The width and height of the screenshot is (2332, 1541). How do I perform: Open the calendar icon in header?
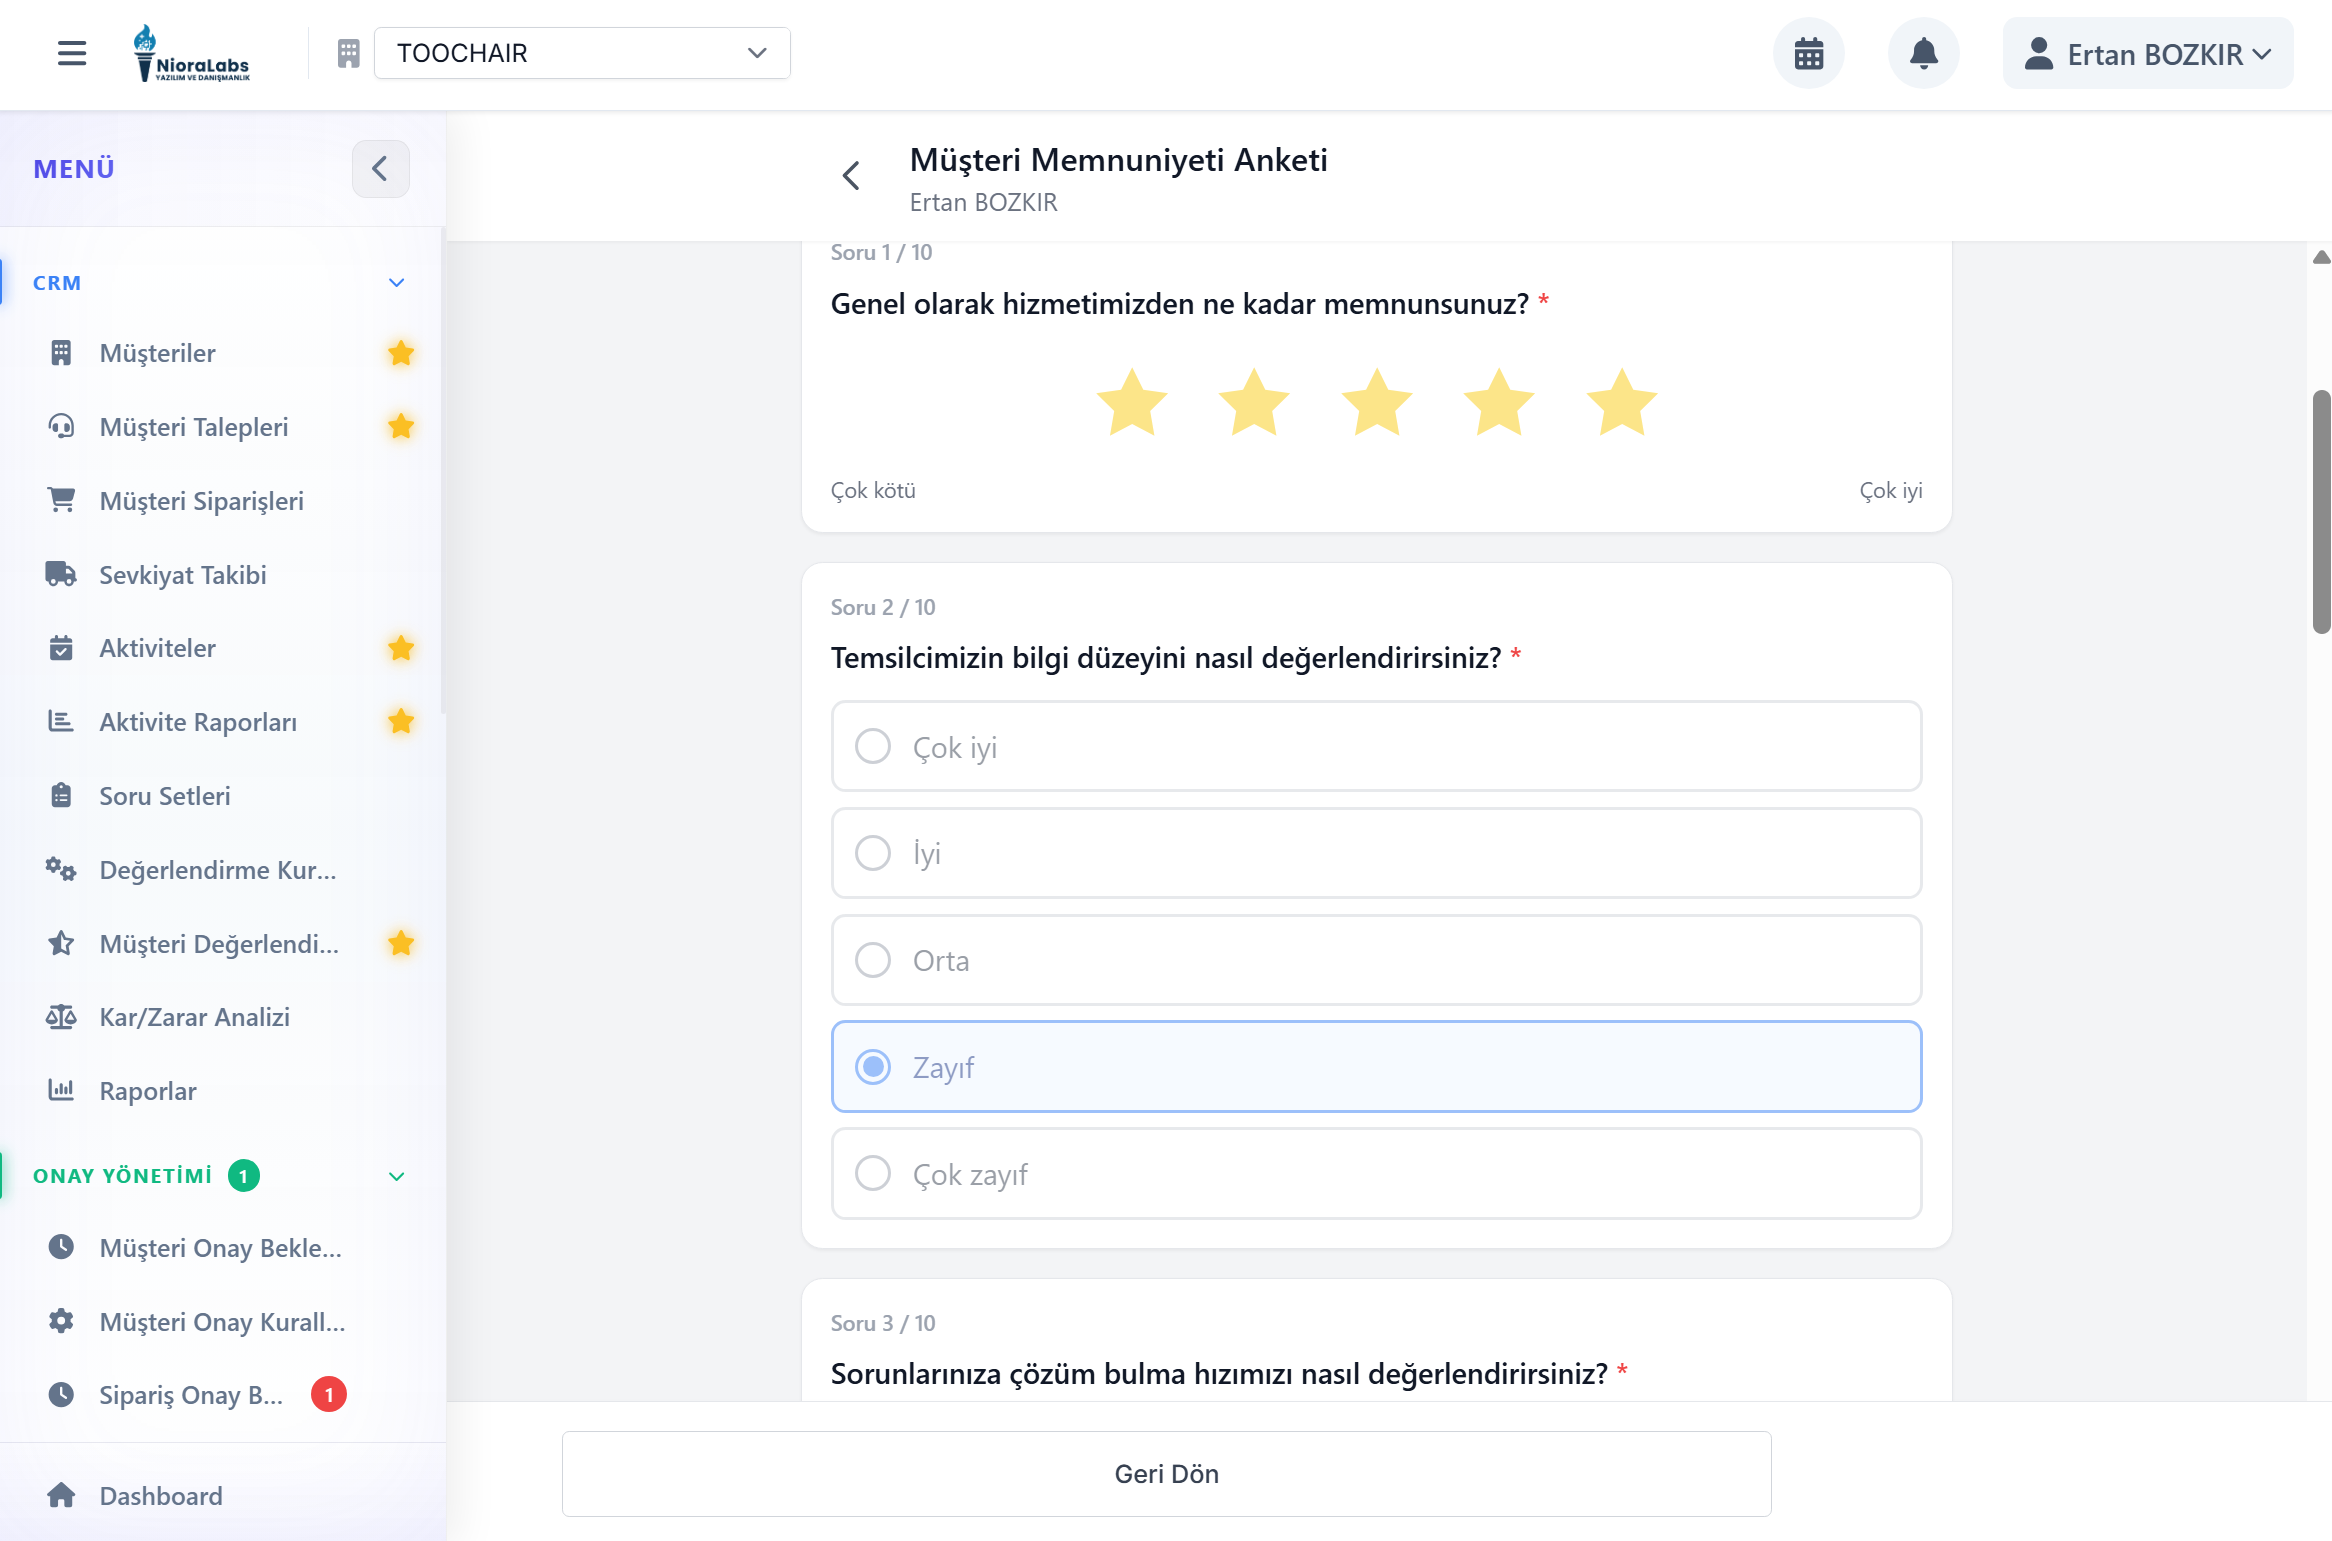click(1808, 53)
